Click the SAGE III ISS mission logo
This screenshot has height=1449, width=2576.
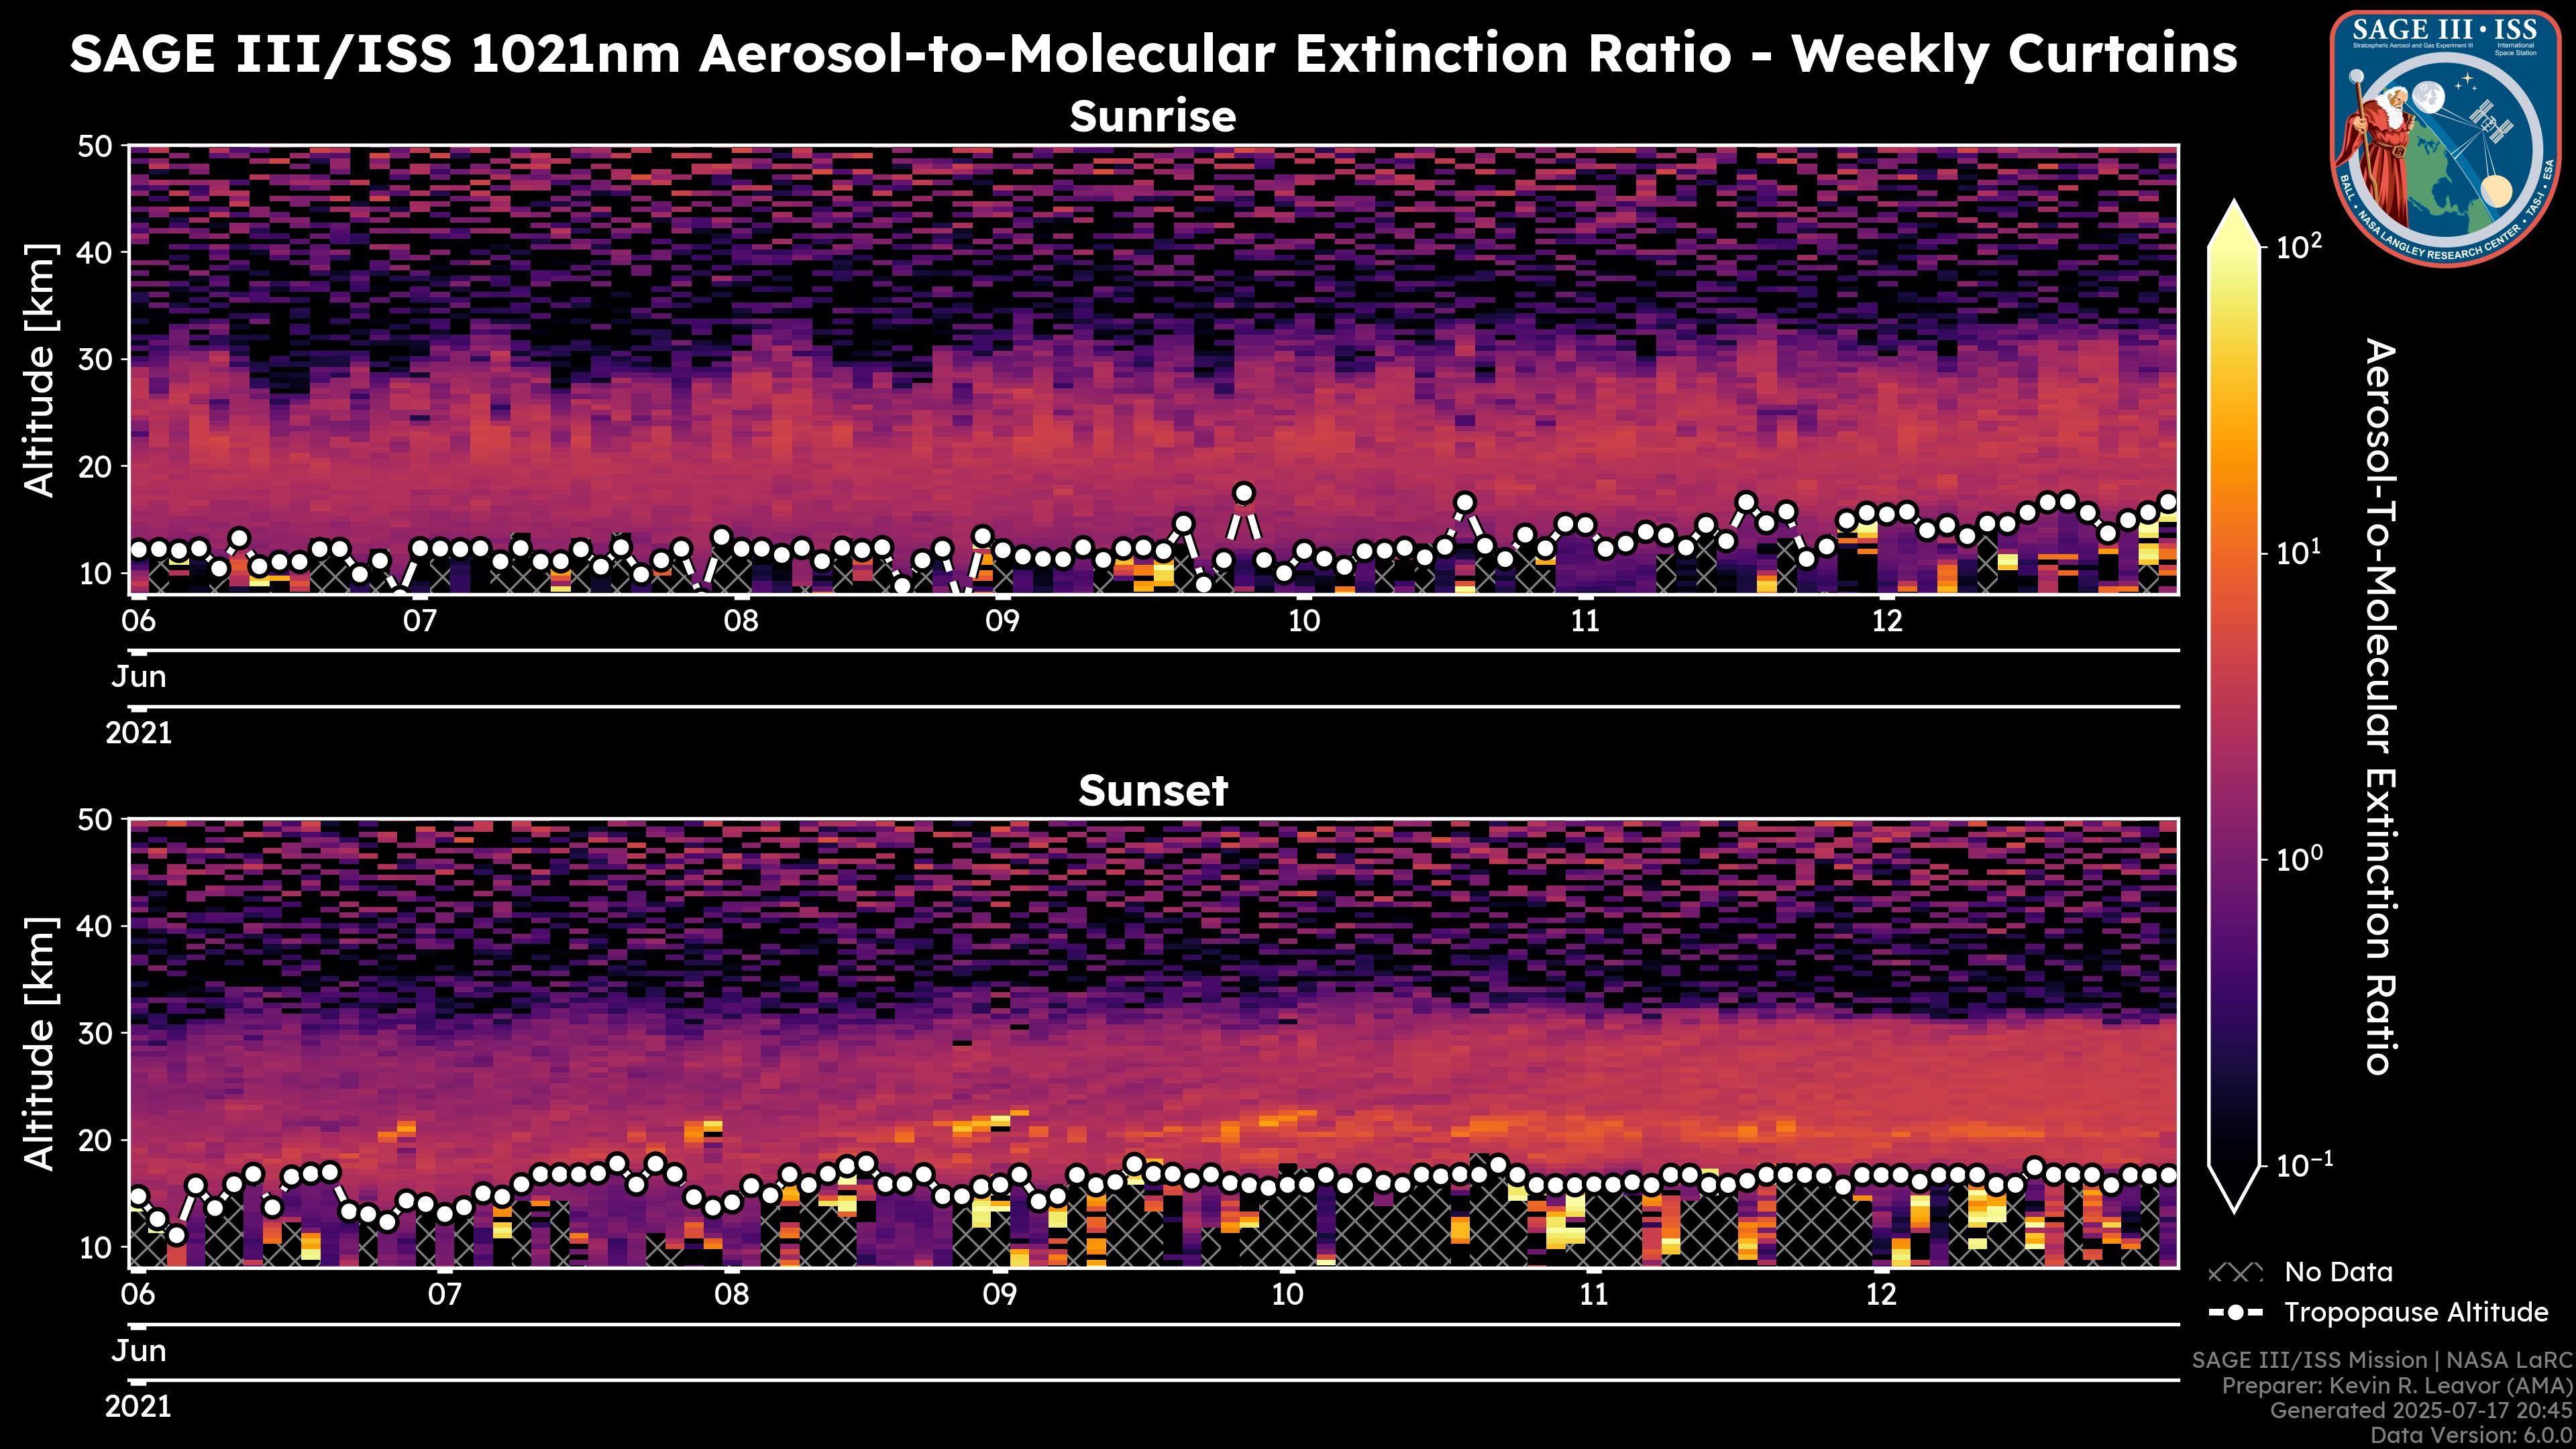[2446, 137]
